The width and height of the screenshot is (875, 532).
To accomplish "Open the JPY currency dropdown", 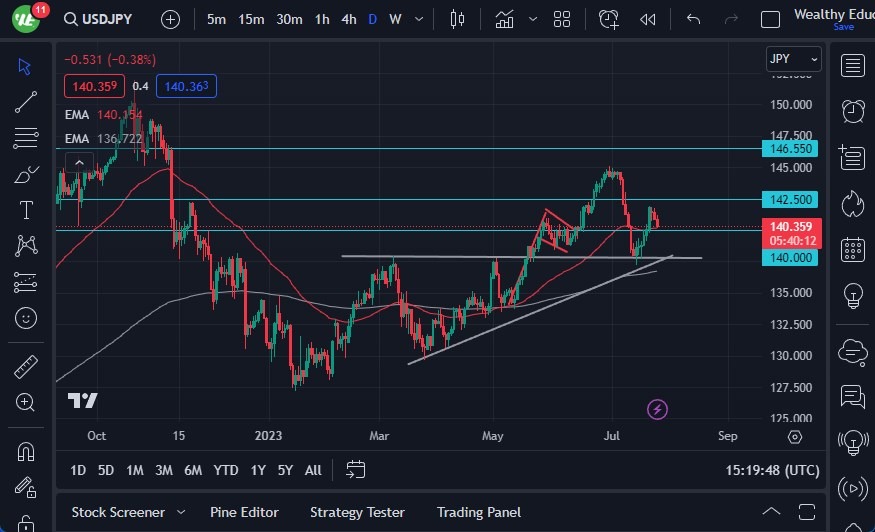I will click(x=794, y=60).
